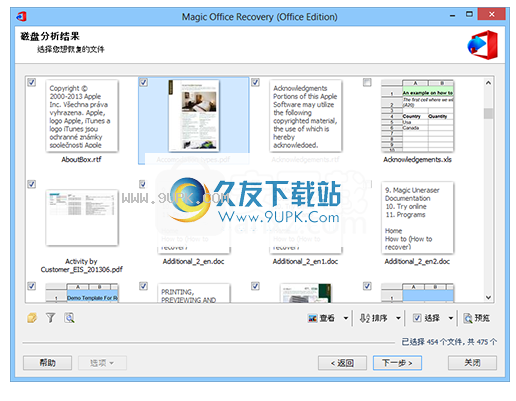Click the folder icon in bottom toolbar

point(32,318)
